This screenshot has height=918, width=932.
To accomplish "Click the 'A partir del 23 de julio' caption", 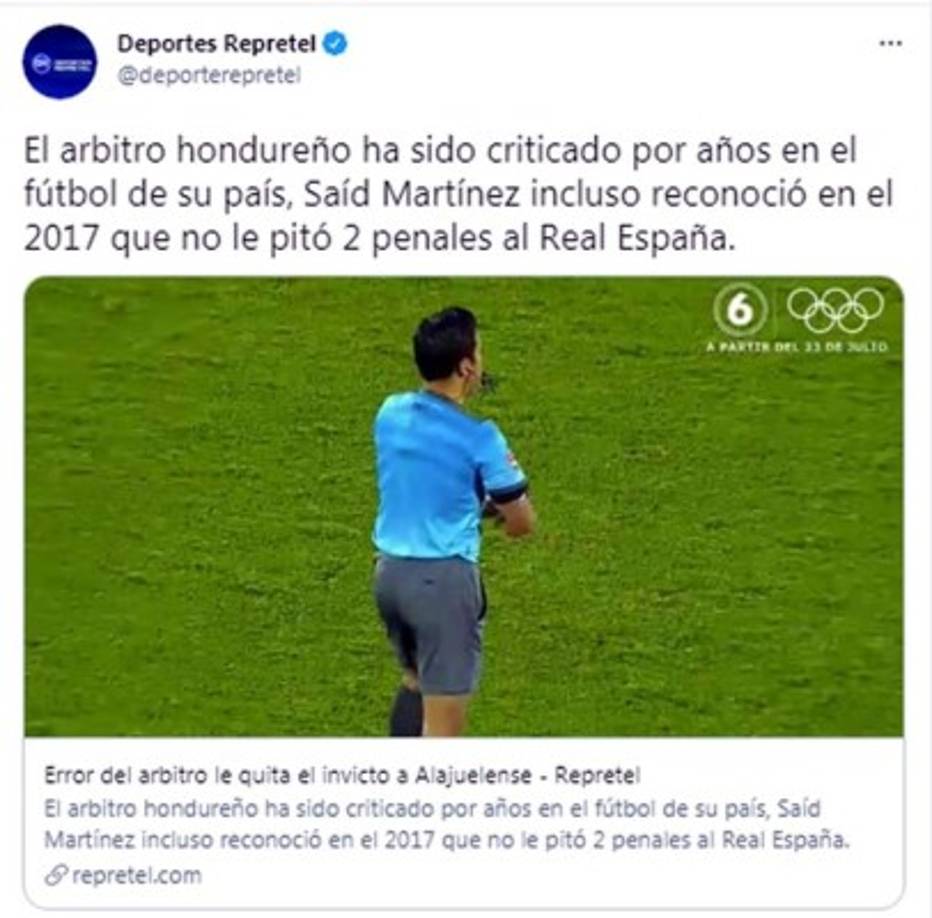I will point(797,346).
